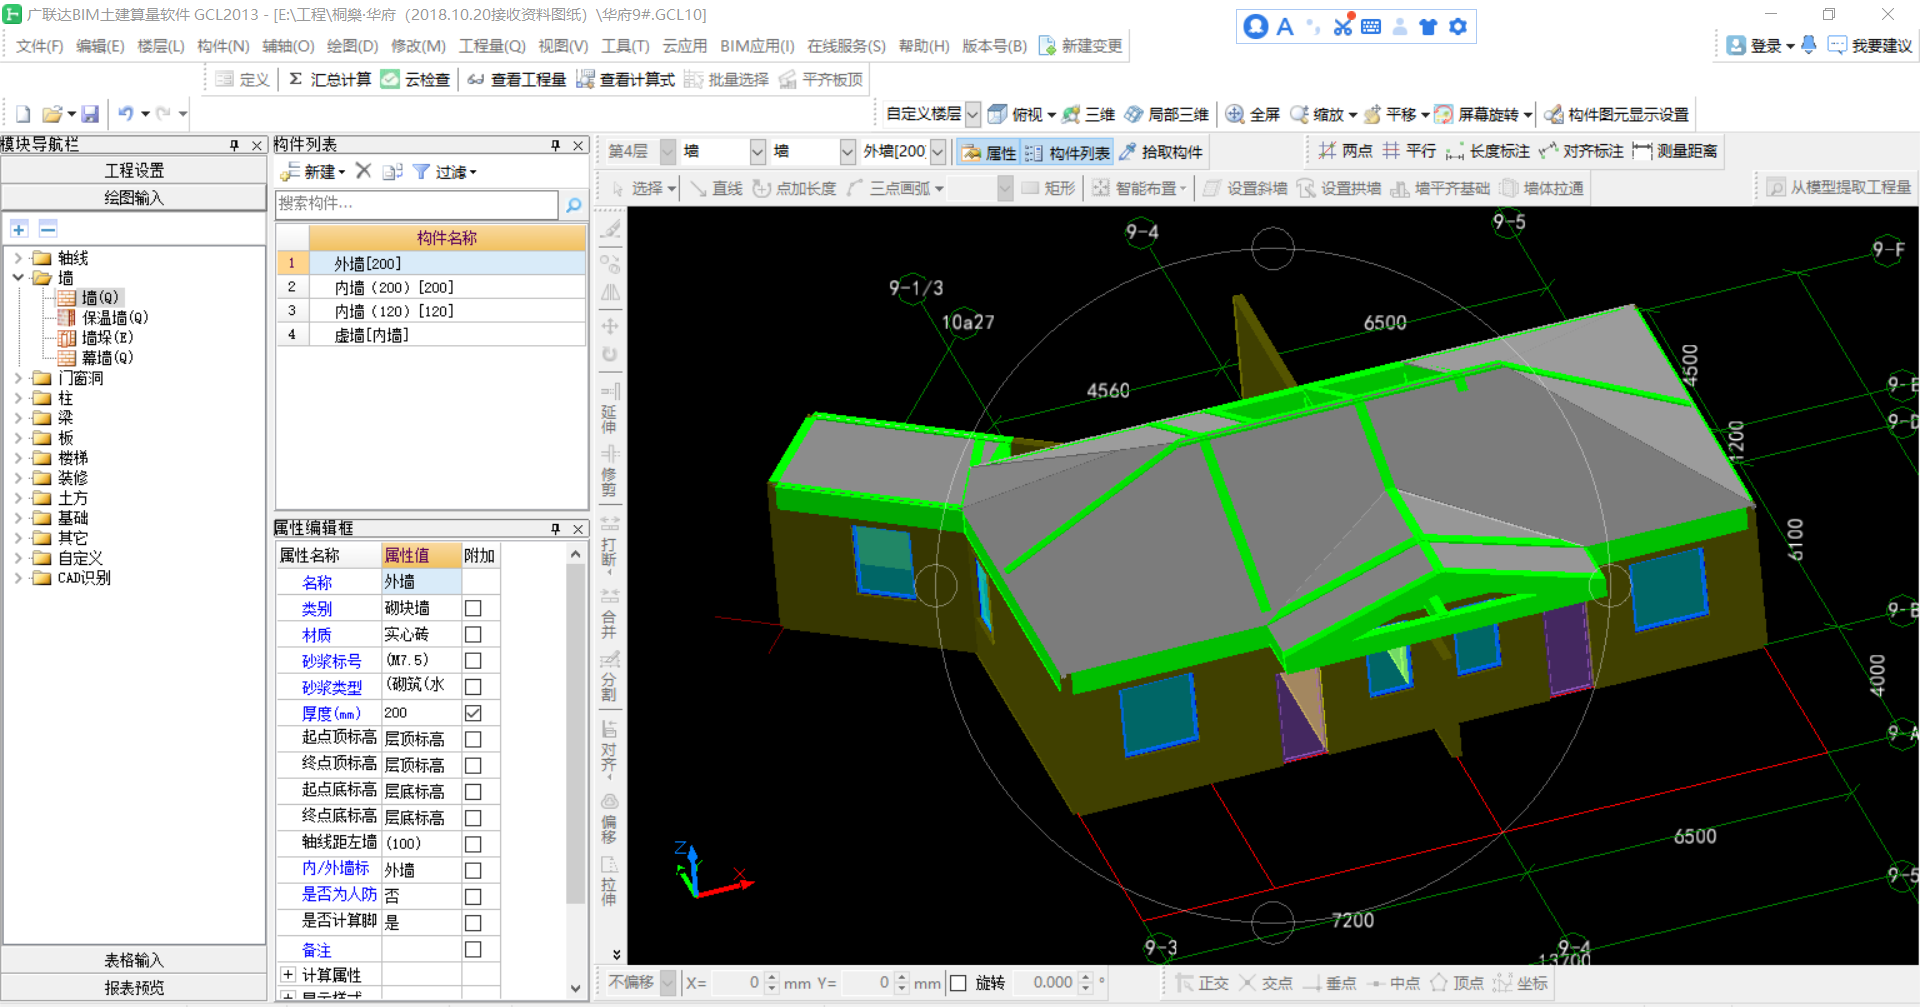Open 构件(N) menu
The height and width of the screenshot is (1007, 1920).
223,46
